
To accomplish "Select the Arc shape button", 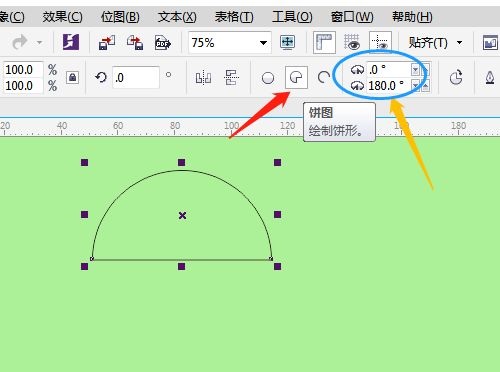I will pyautogui.click(x=323, y=78).
